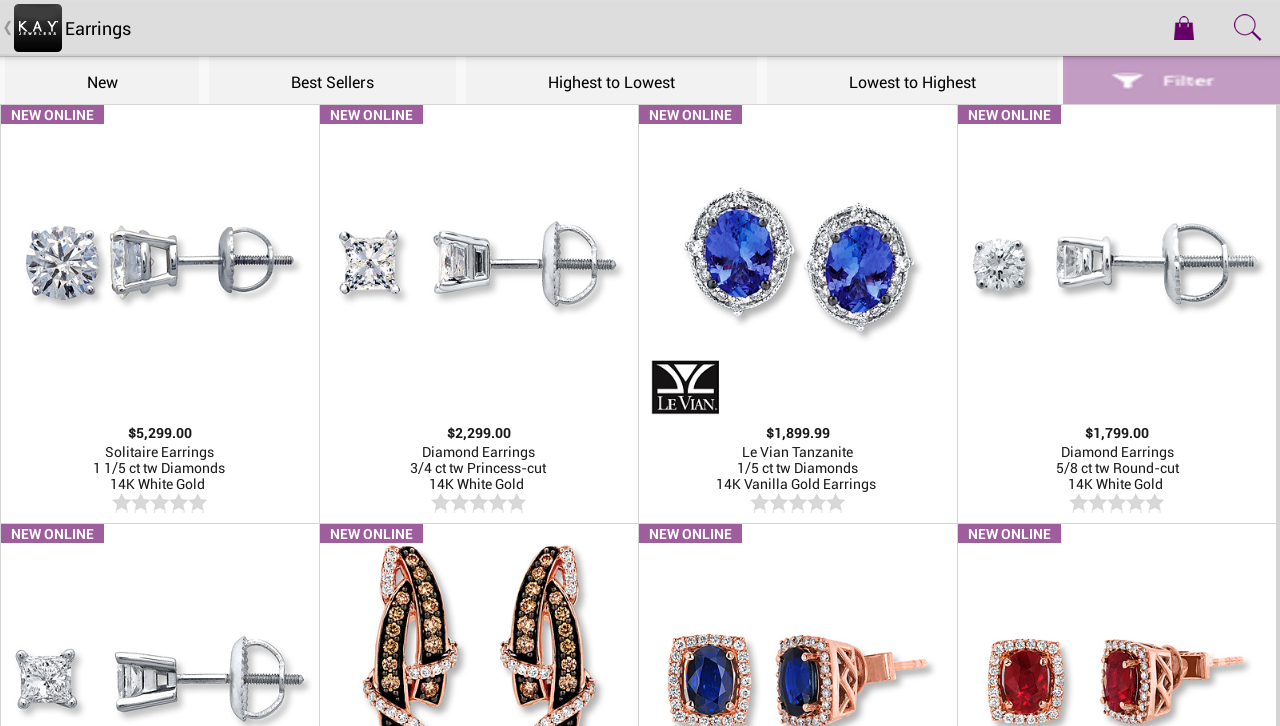Screen dimensions: 1280x726
Task: Click Le Vian Tanzanite product title link
Action: pos(798,452)
